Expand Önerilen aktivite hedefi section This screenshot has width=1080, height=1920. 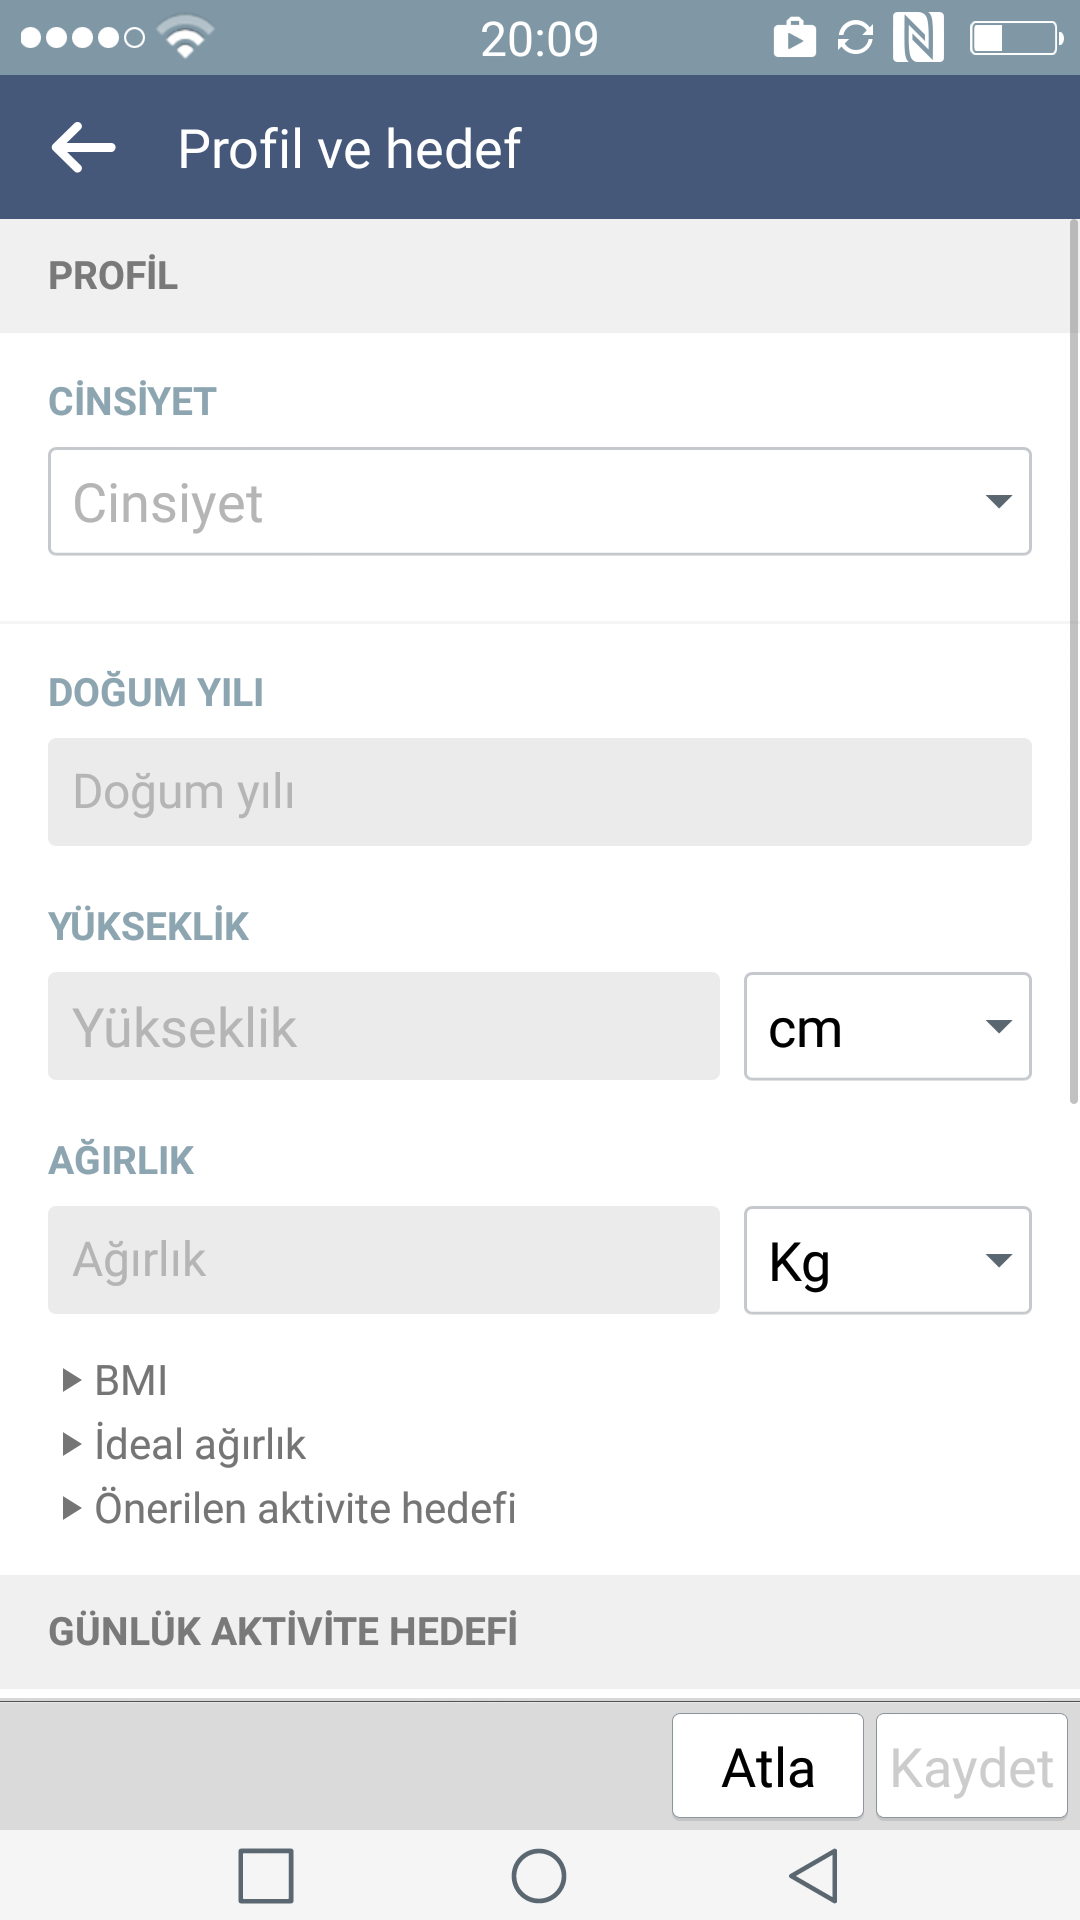289,1508
